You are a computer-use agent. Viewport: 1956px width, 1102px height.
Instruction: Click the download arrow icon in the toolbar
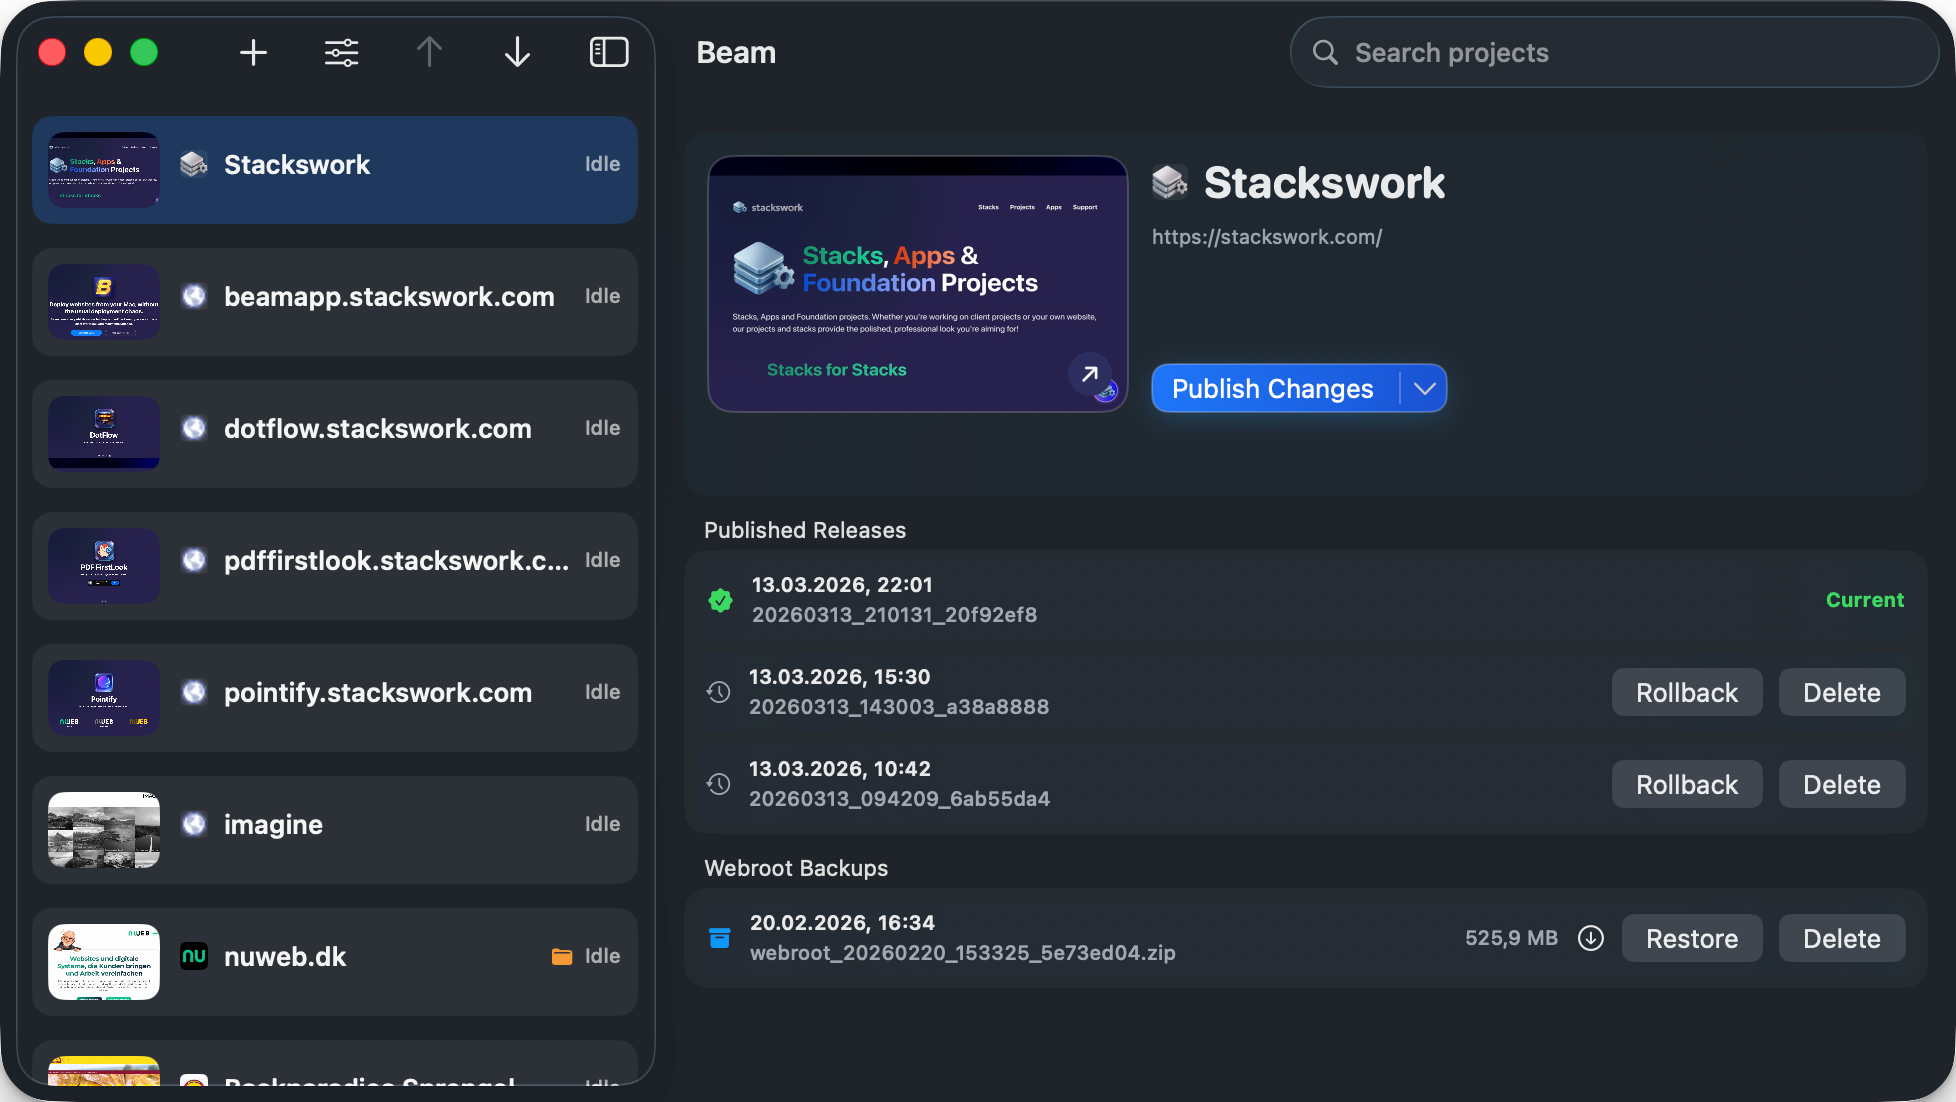516,52
